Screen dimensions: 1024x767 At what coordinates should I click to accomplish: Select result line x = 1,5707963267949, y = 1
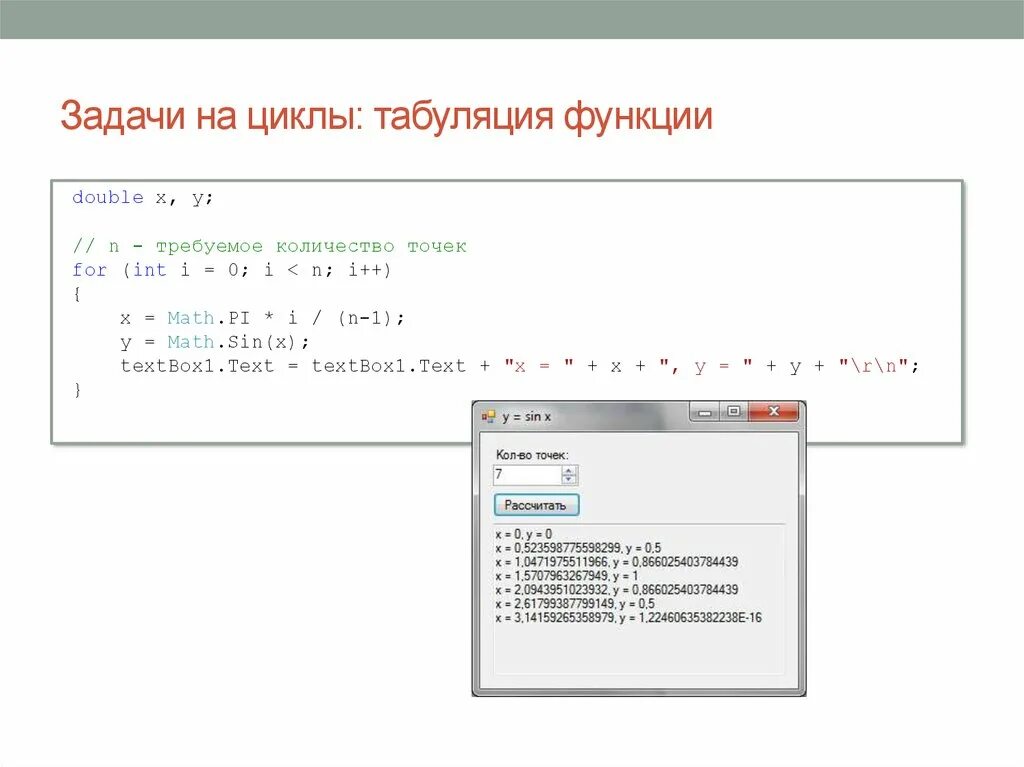coord(566,576)
